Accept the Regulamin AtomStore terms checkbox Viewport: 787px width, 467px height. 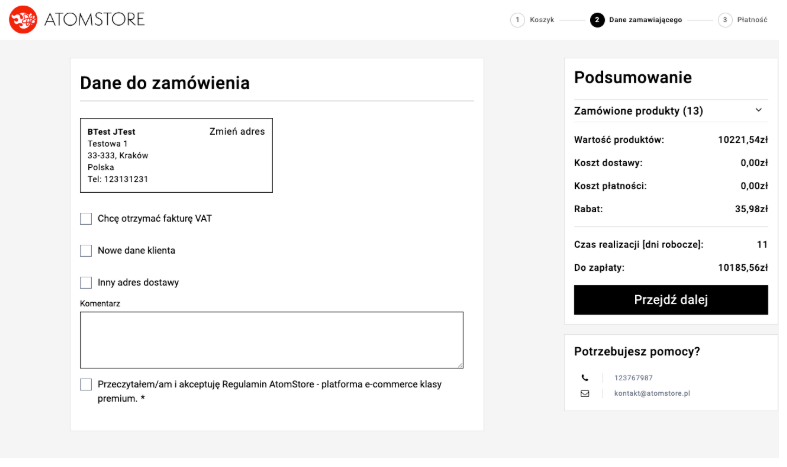click(86, 384)
